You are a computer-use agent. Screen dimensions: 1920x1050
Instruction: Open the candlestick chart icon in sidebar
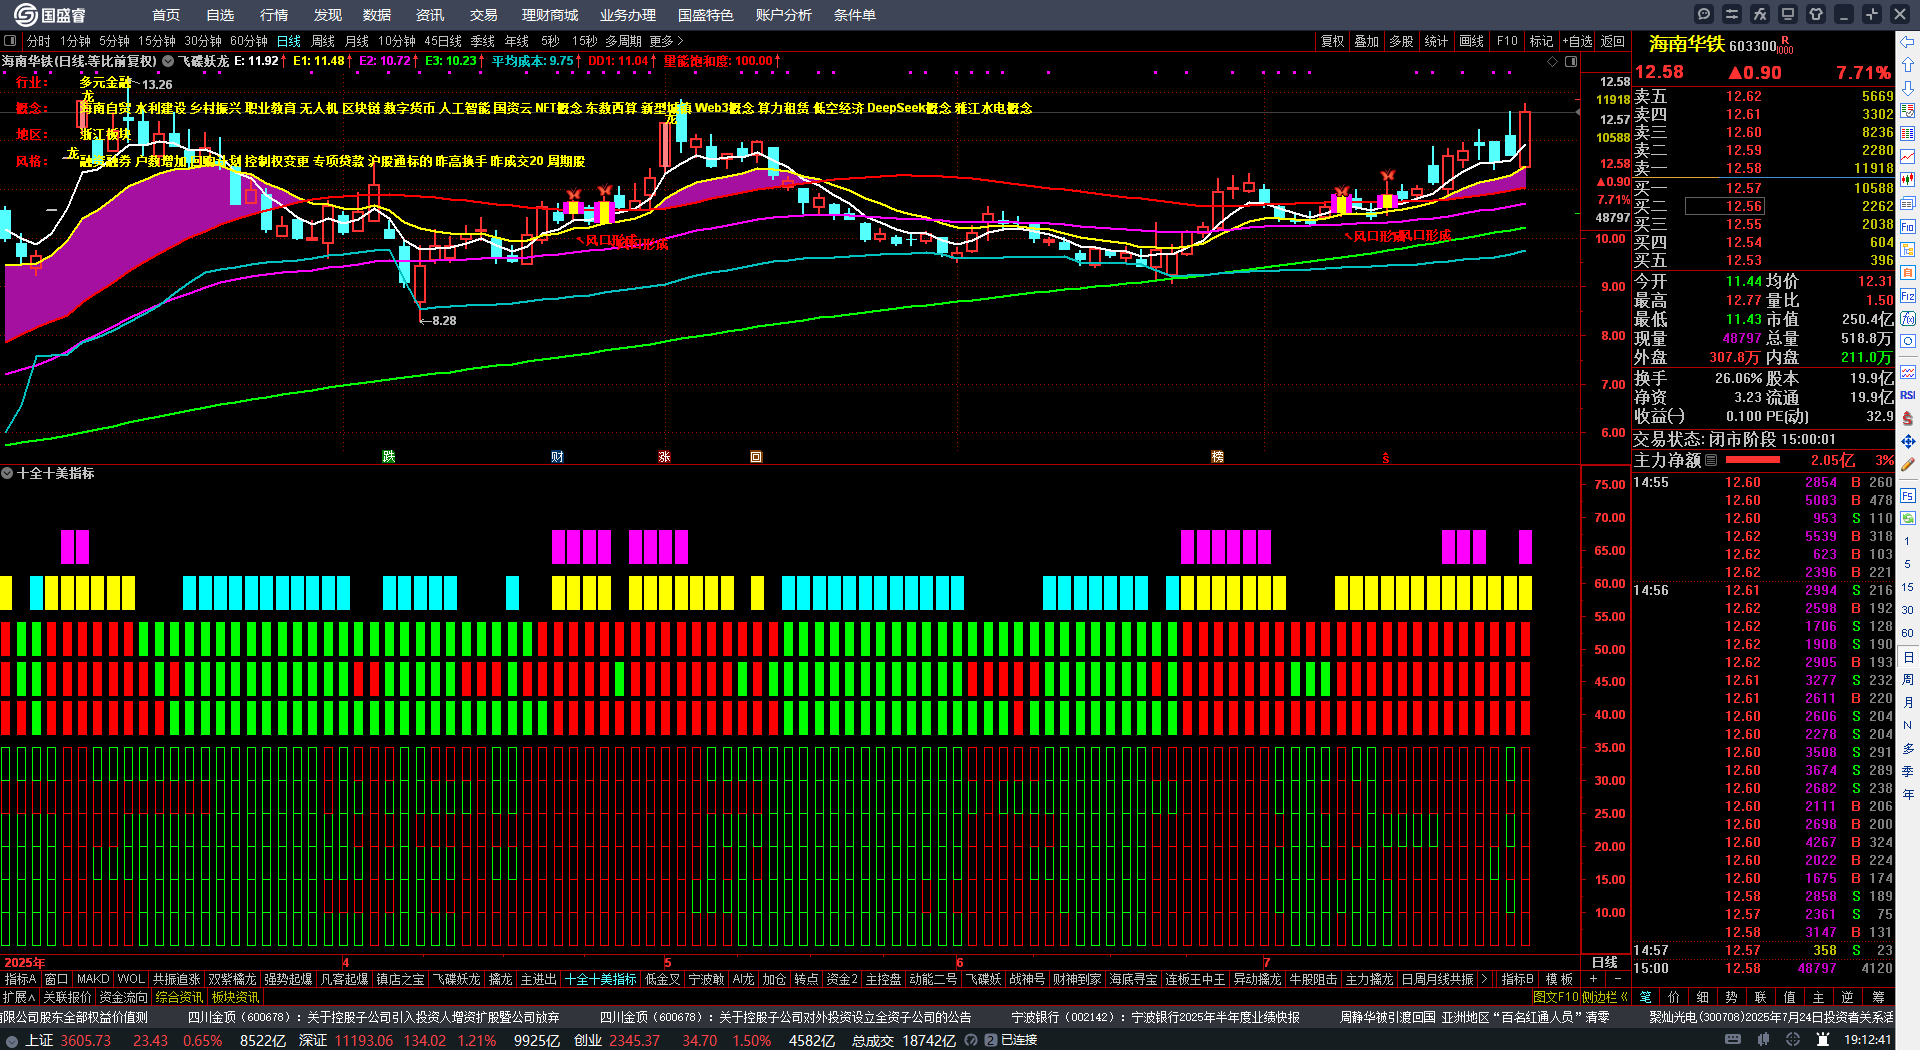point(1908,180)
